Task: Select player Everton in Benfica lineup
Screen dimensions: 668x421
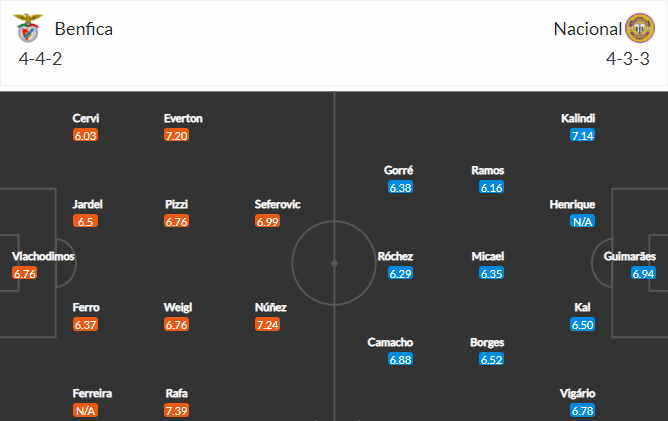Action: coord(183,118)
